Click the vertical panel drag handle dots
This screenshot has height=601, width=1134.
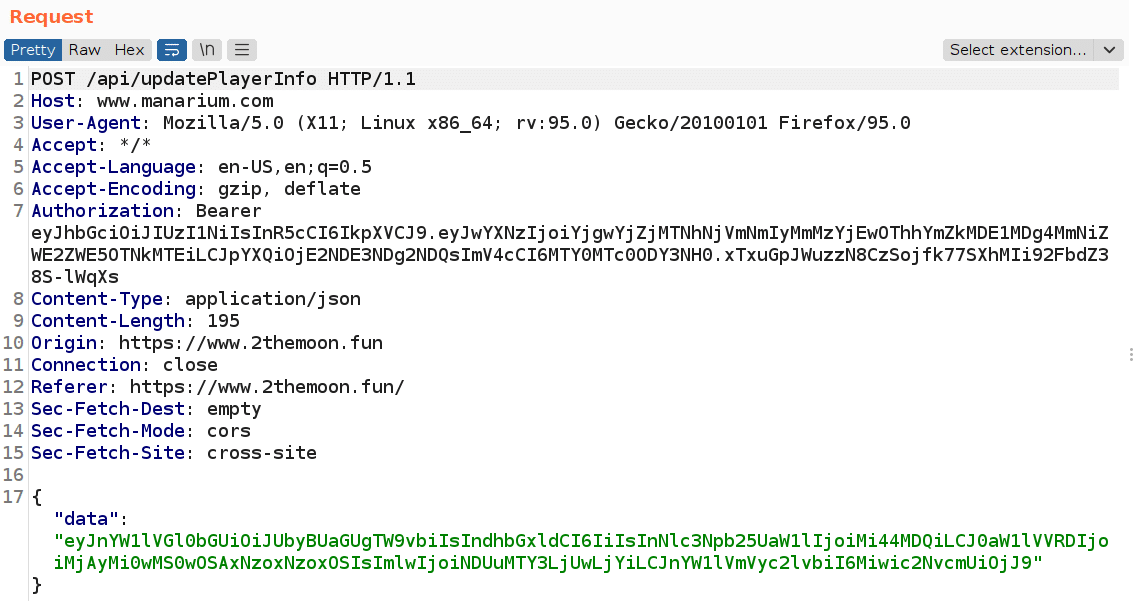click(1130, 354)
